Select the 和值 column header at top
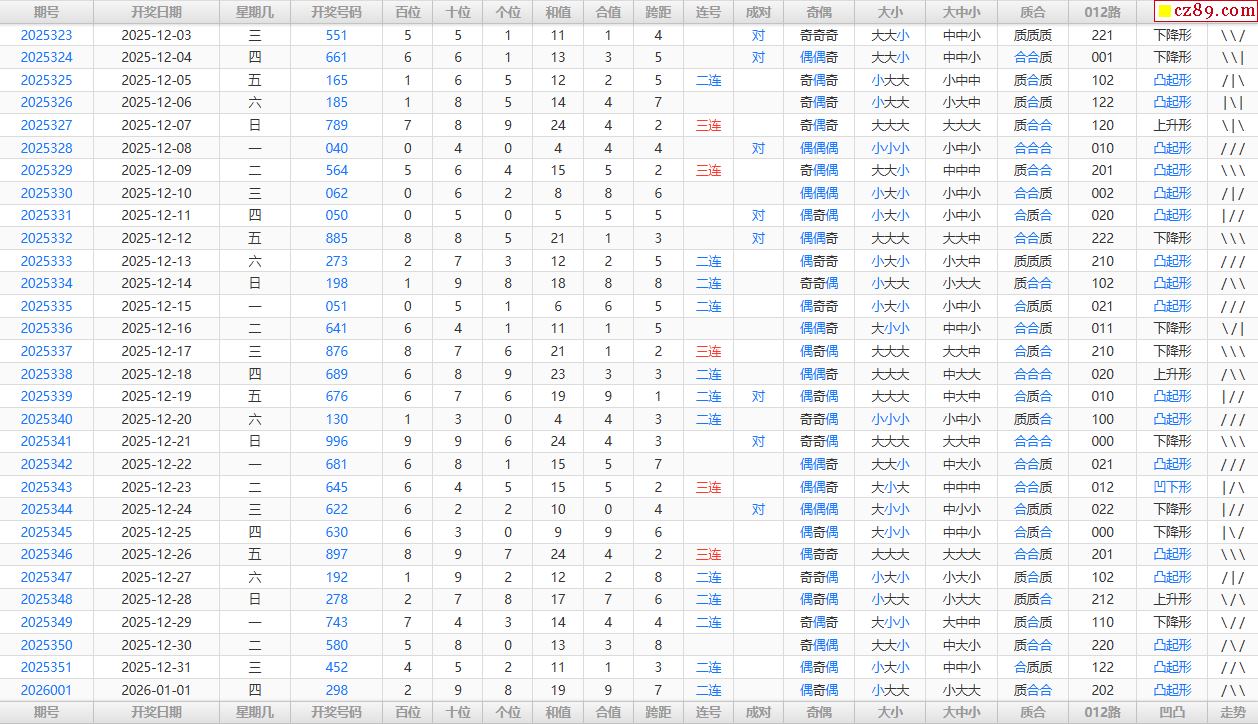1258x724 pixels. pos(558,12)
